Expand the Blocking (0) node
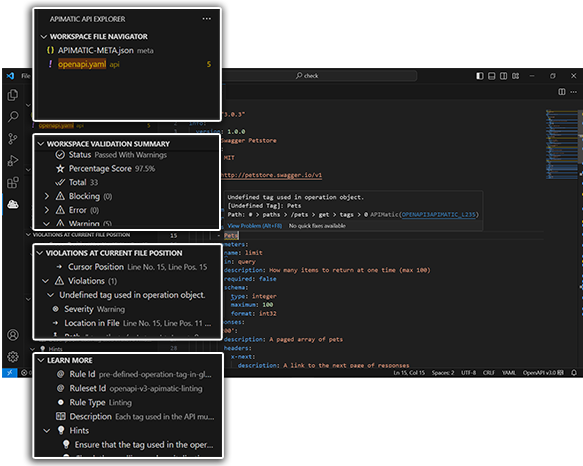This screenshot has height=466, width=583. point(46,196)
